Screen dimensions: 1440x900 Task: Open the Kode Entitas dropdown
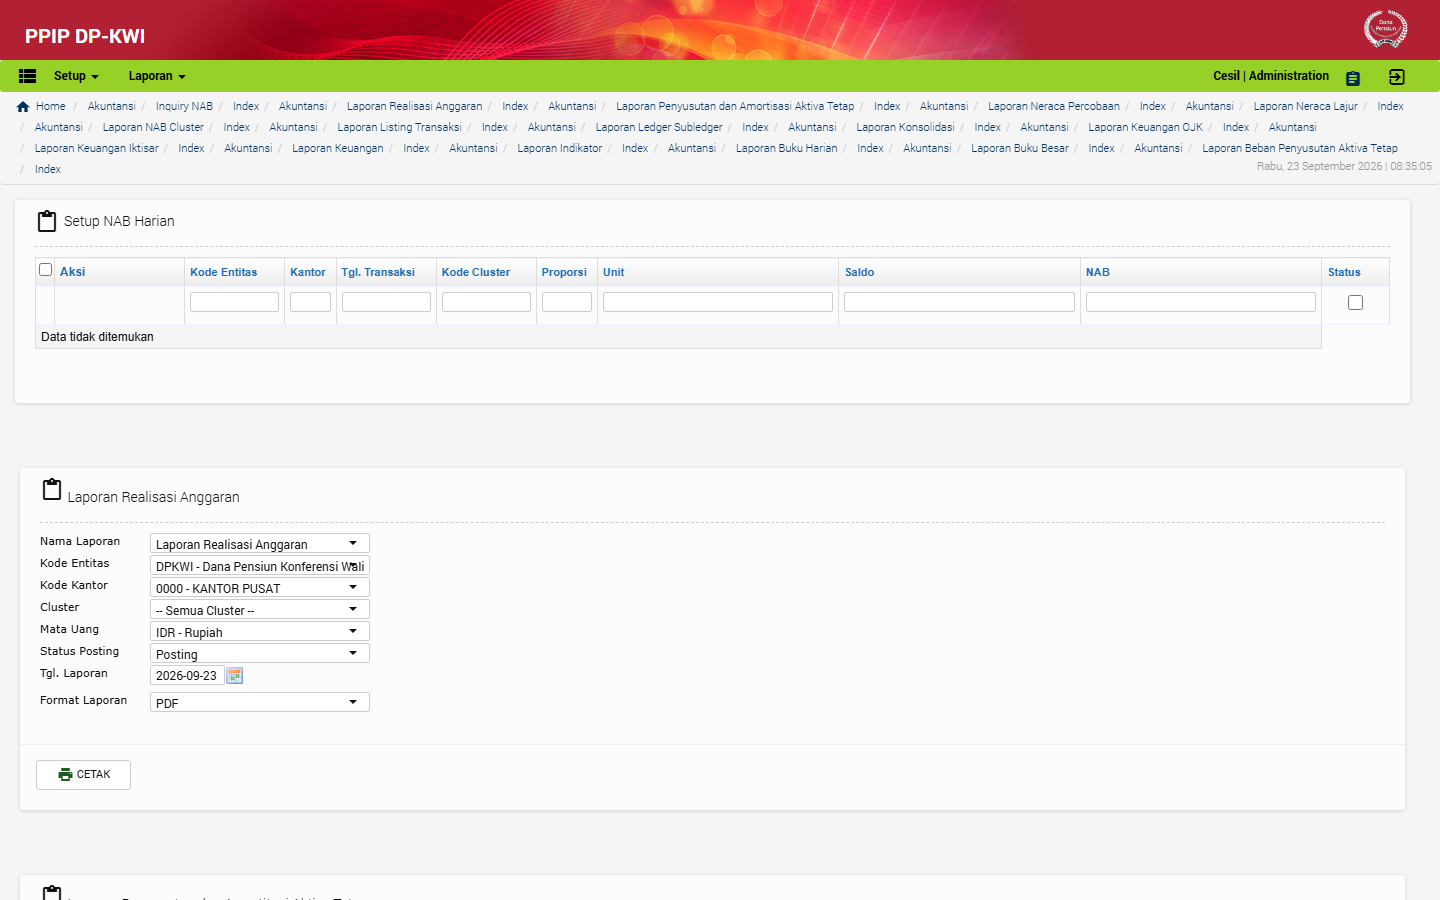click(x=260, y=566)
